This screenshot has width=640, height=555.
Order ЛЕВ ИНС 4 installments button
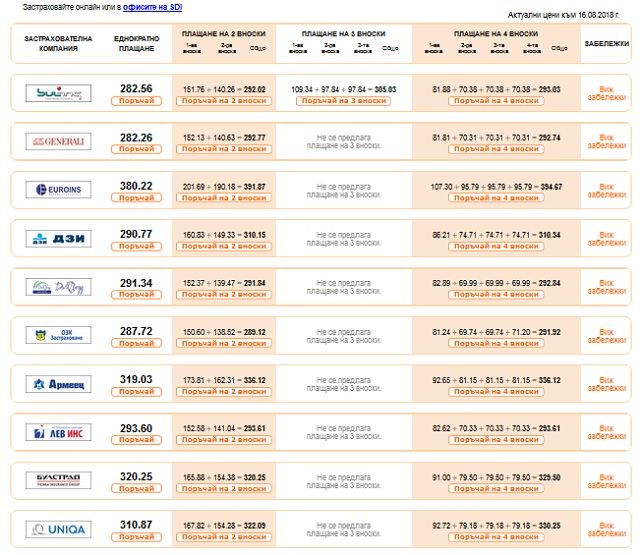point(496,440)
